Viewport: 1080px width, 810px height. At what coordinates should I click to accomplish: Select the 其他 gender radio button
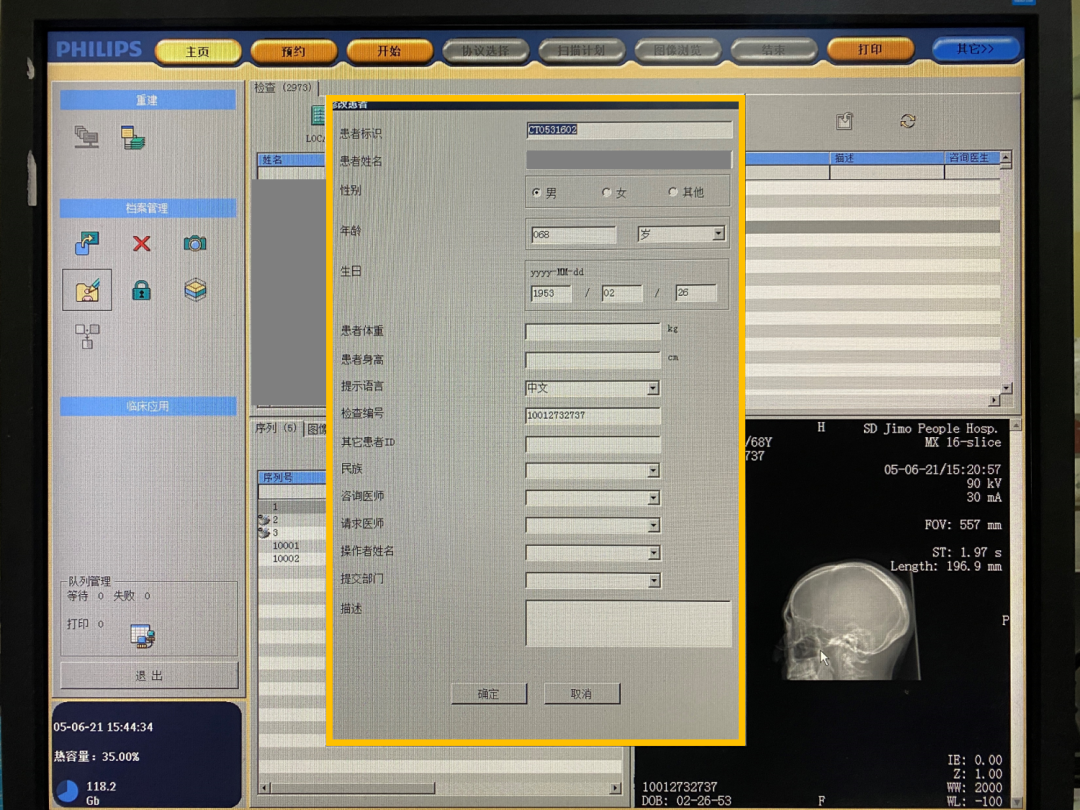coord(672,191)
